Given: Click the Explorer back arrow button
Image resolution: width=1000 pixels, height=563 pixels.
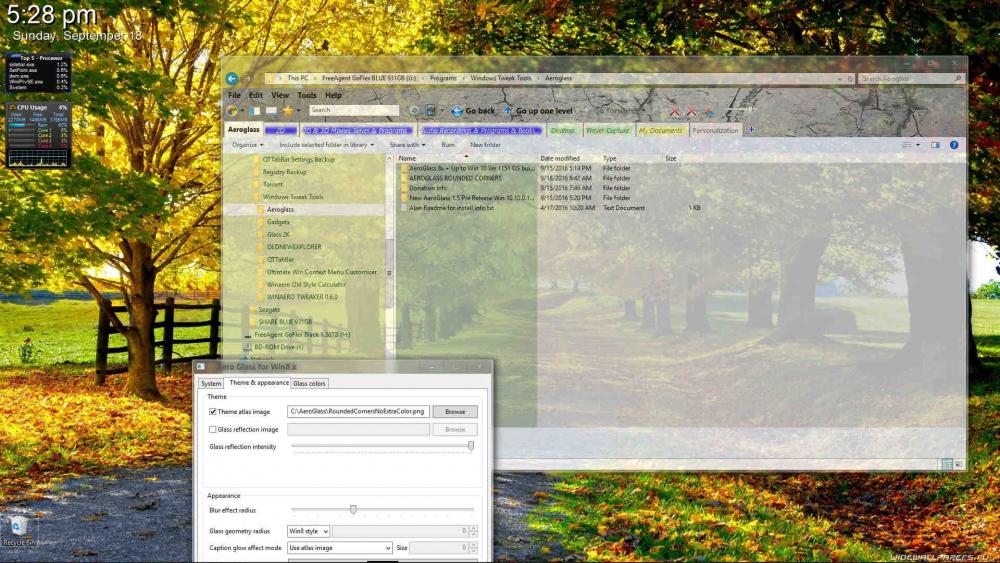Looking at the screenshot, I should point(232,78).
